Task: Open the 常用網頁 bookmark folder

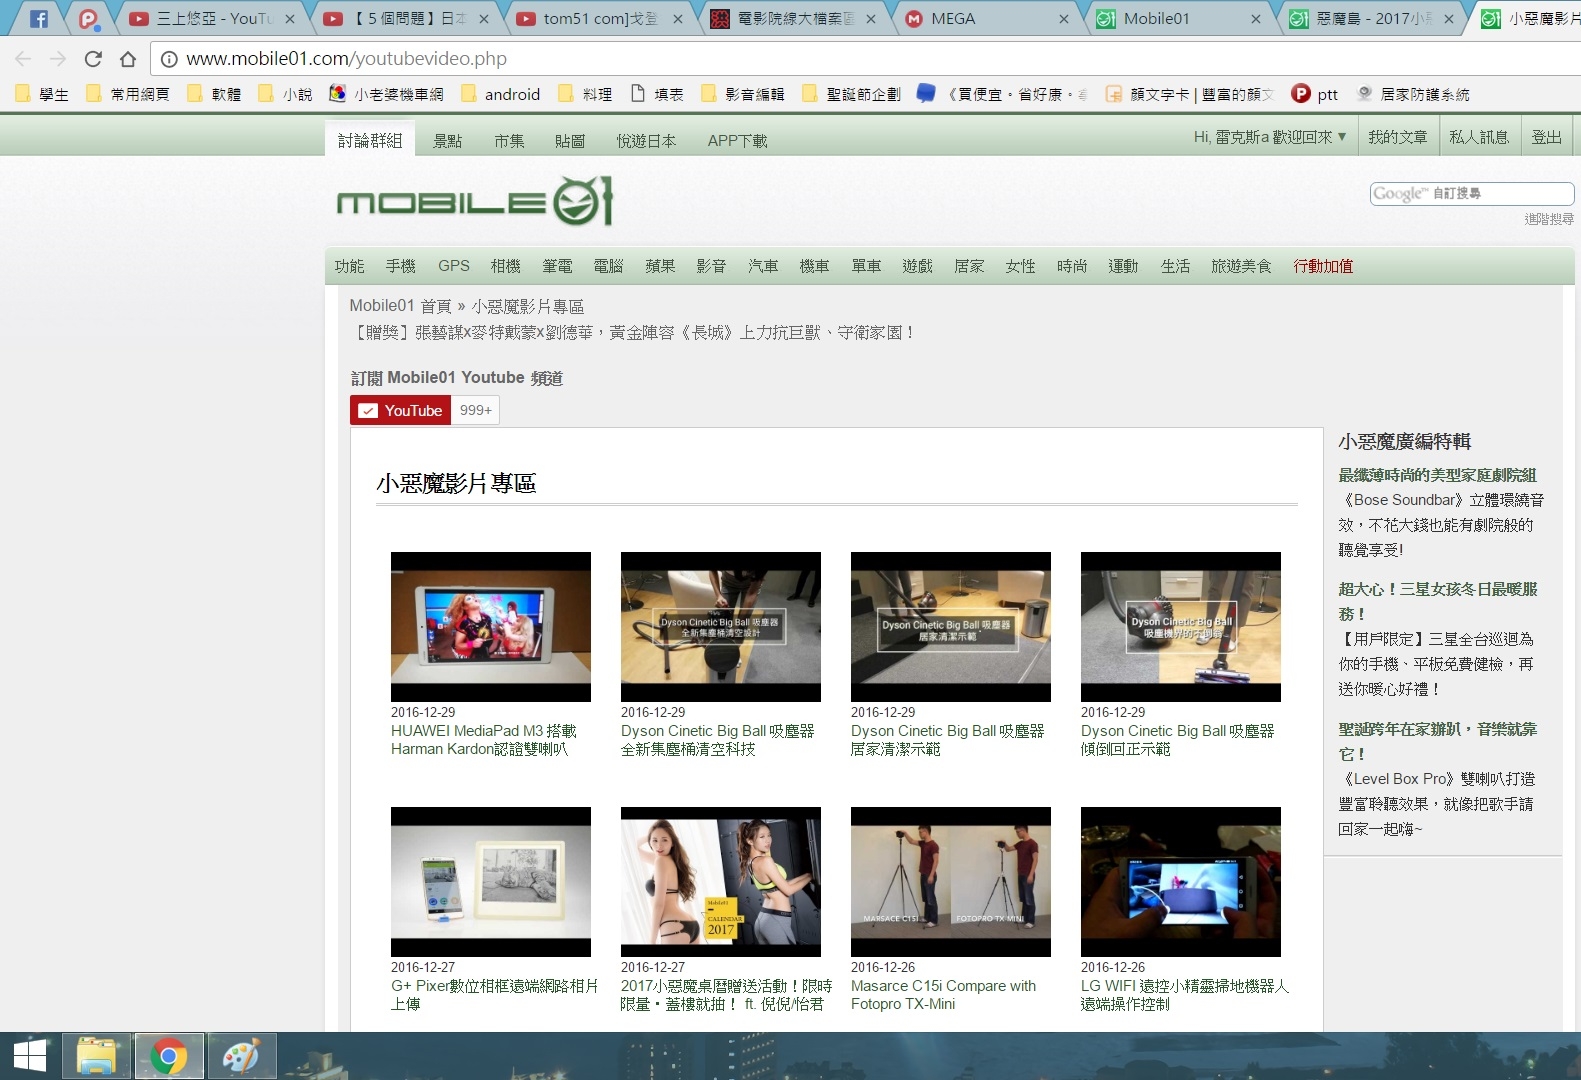Action: [128, 94]
